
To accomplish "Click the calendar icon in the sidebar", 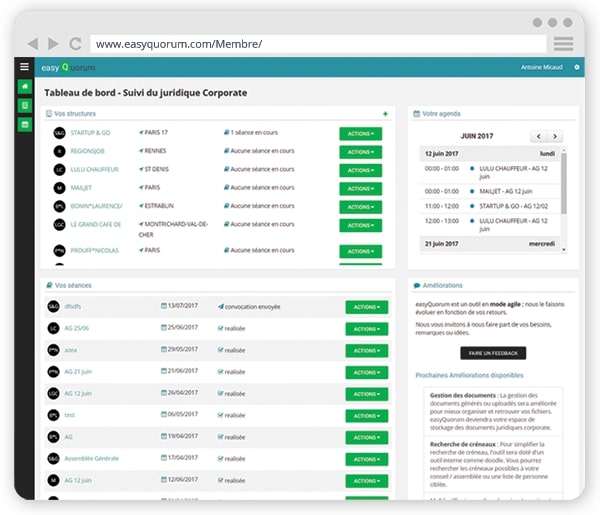I will coord(25,124).
